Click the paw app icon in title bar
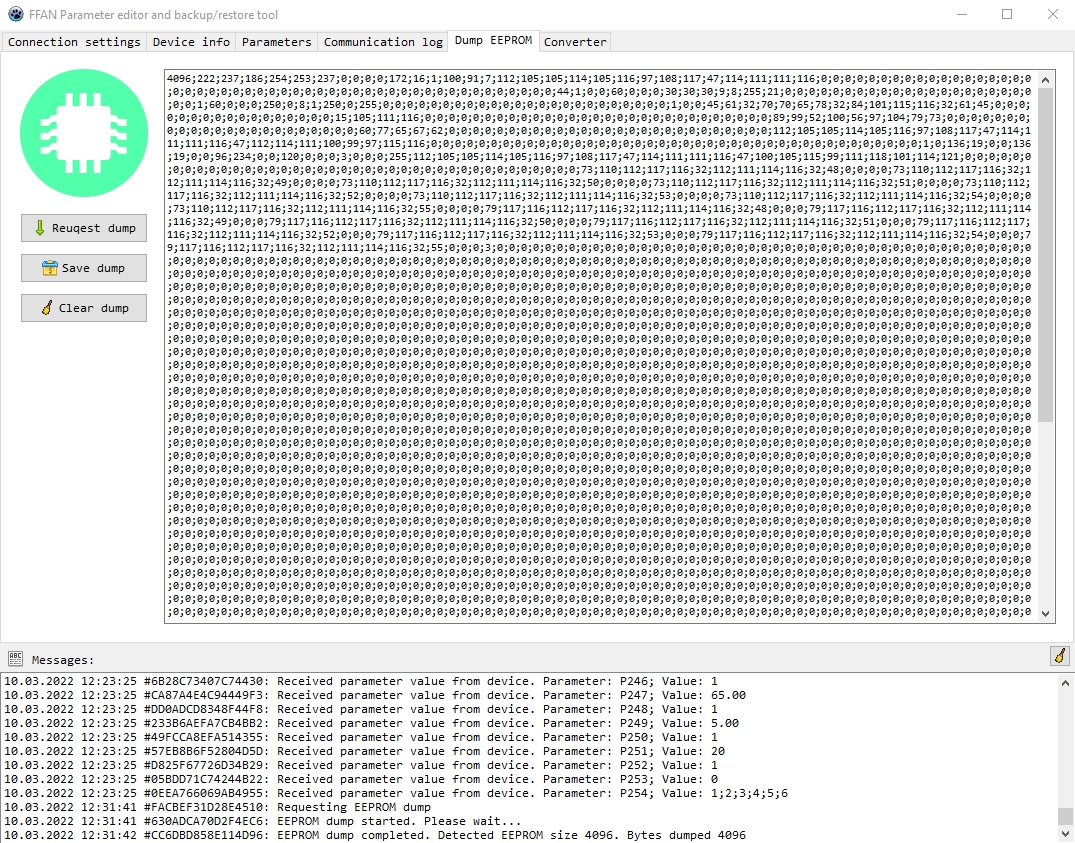Viewport: 1075px width, 843px height. 15,15
